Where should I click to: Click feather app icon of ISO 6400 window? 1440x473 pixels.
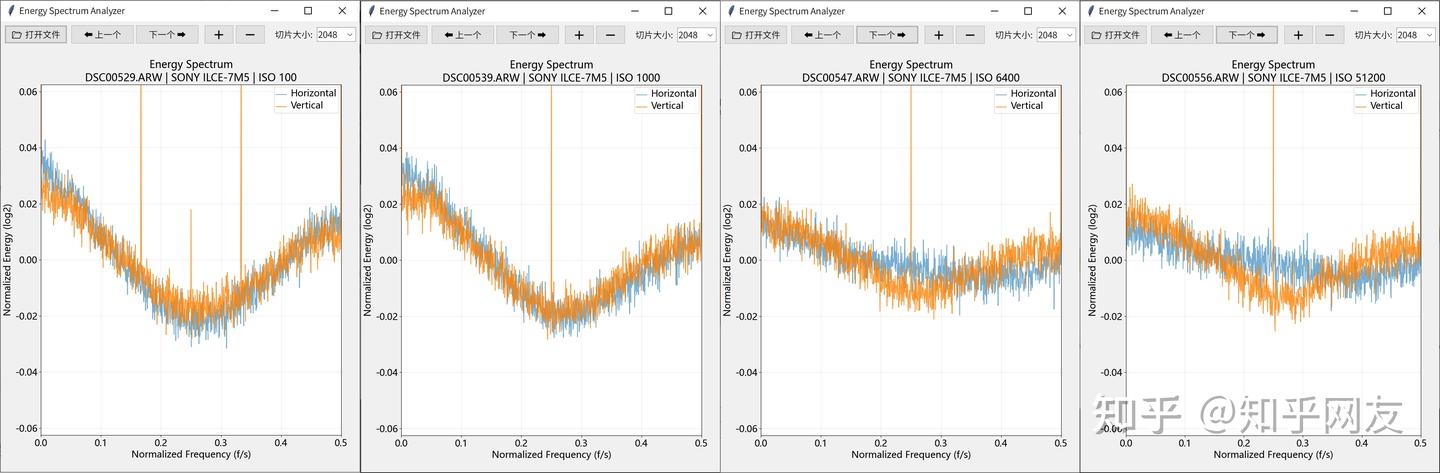(731, 11)
